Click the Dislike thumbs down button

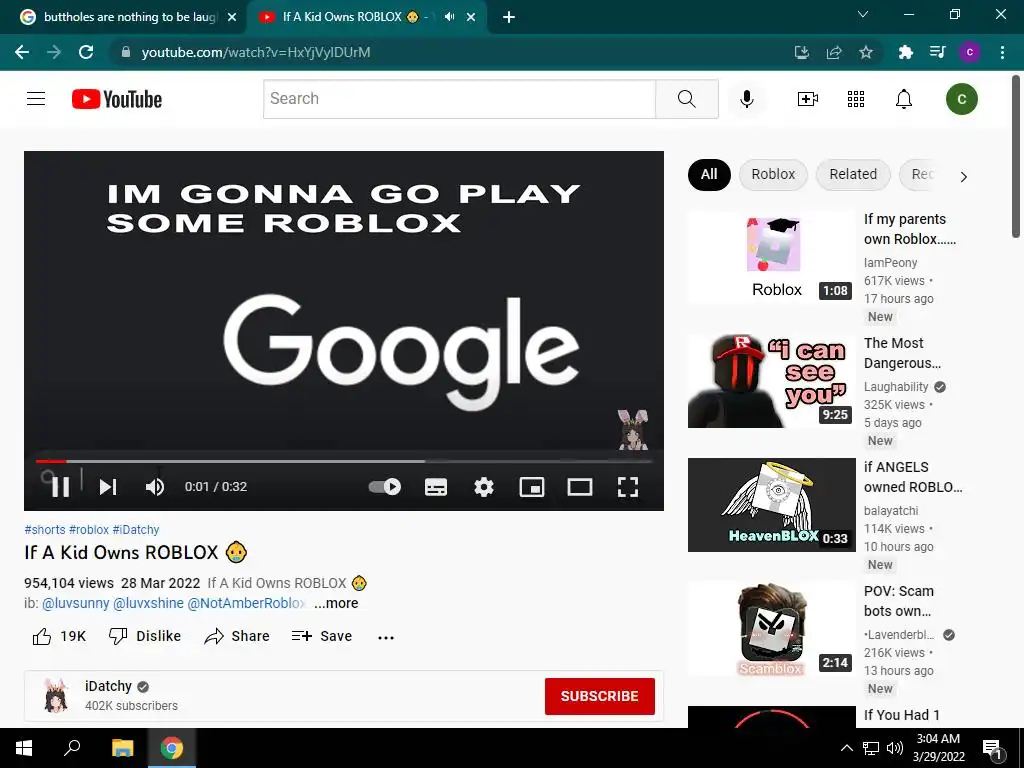pyautogui.click(x=144, y=636)
